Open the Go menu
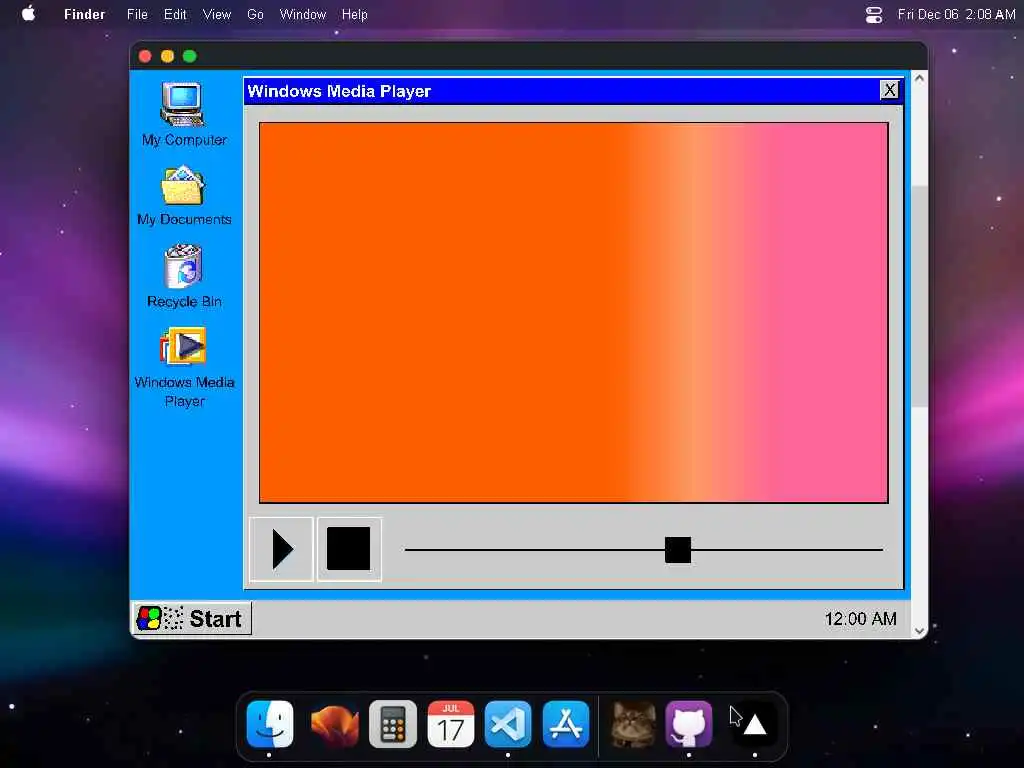This screenshot has height=768, width=1024. coord(255,14)
